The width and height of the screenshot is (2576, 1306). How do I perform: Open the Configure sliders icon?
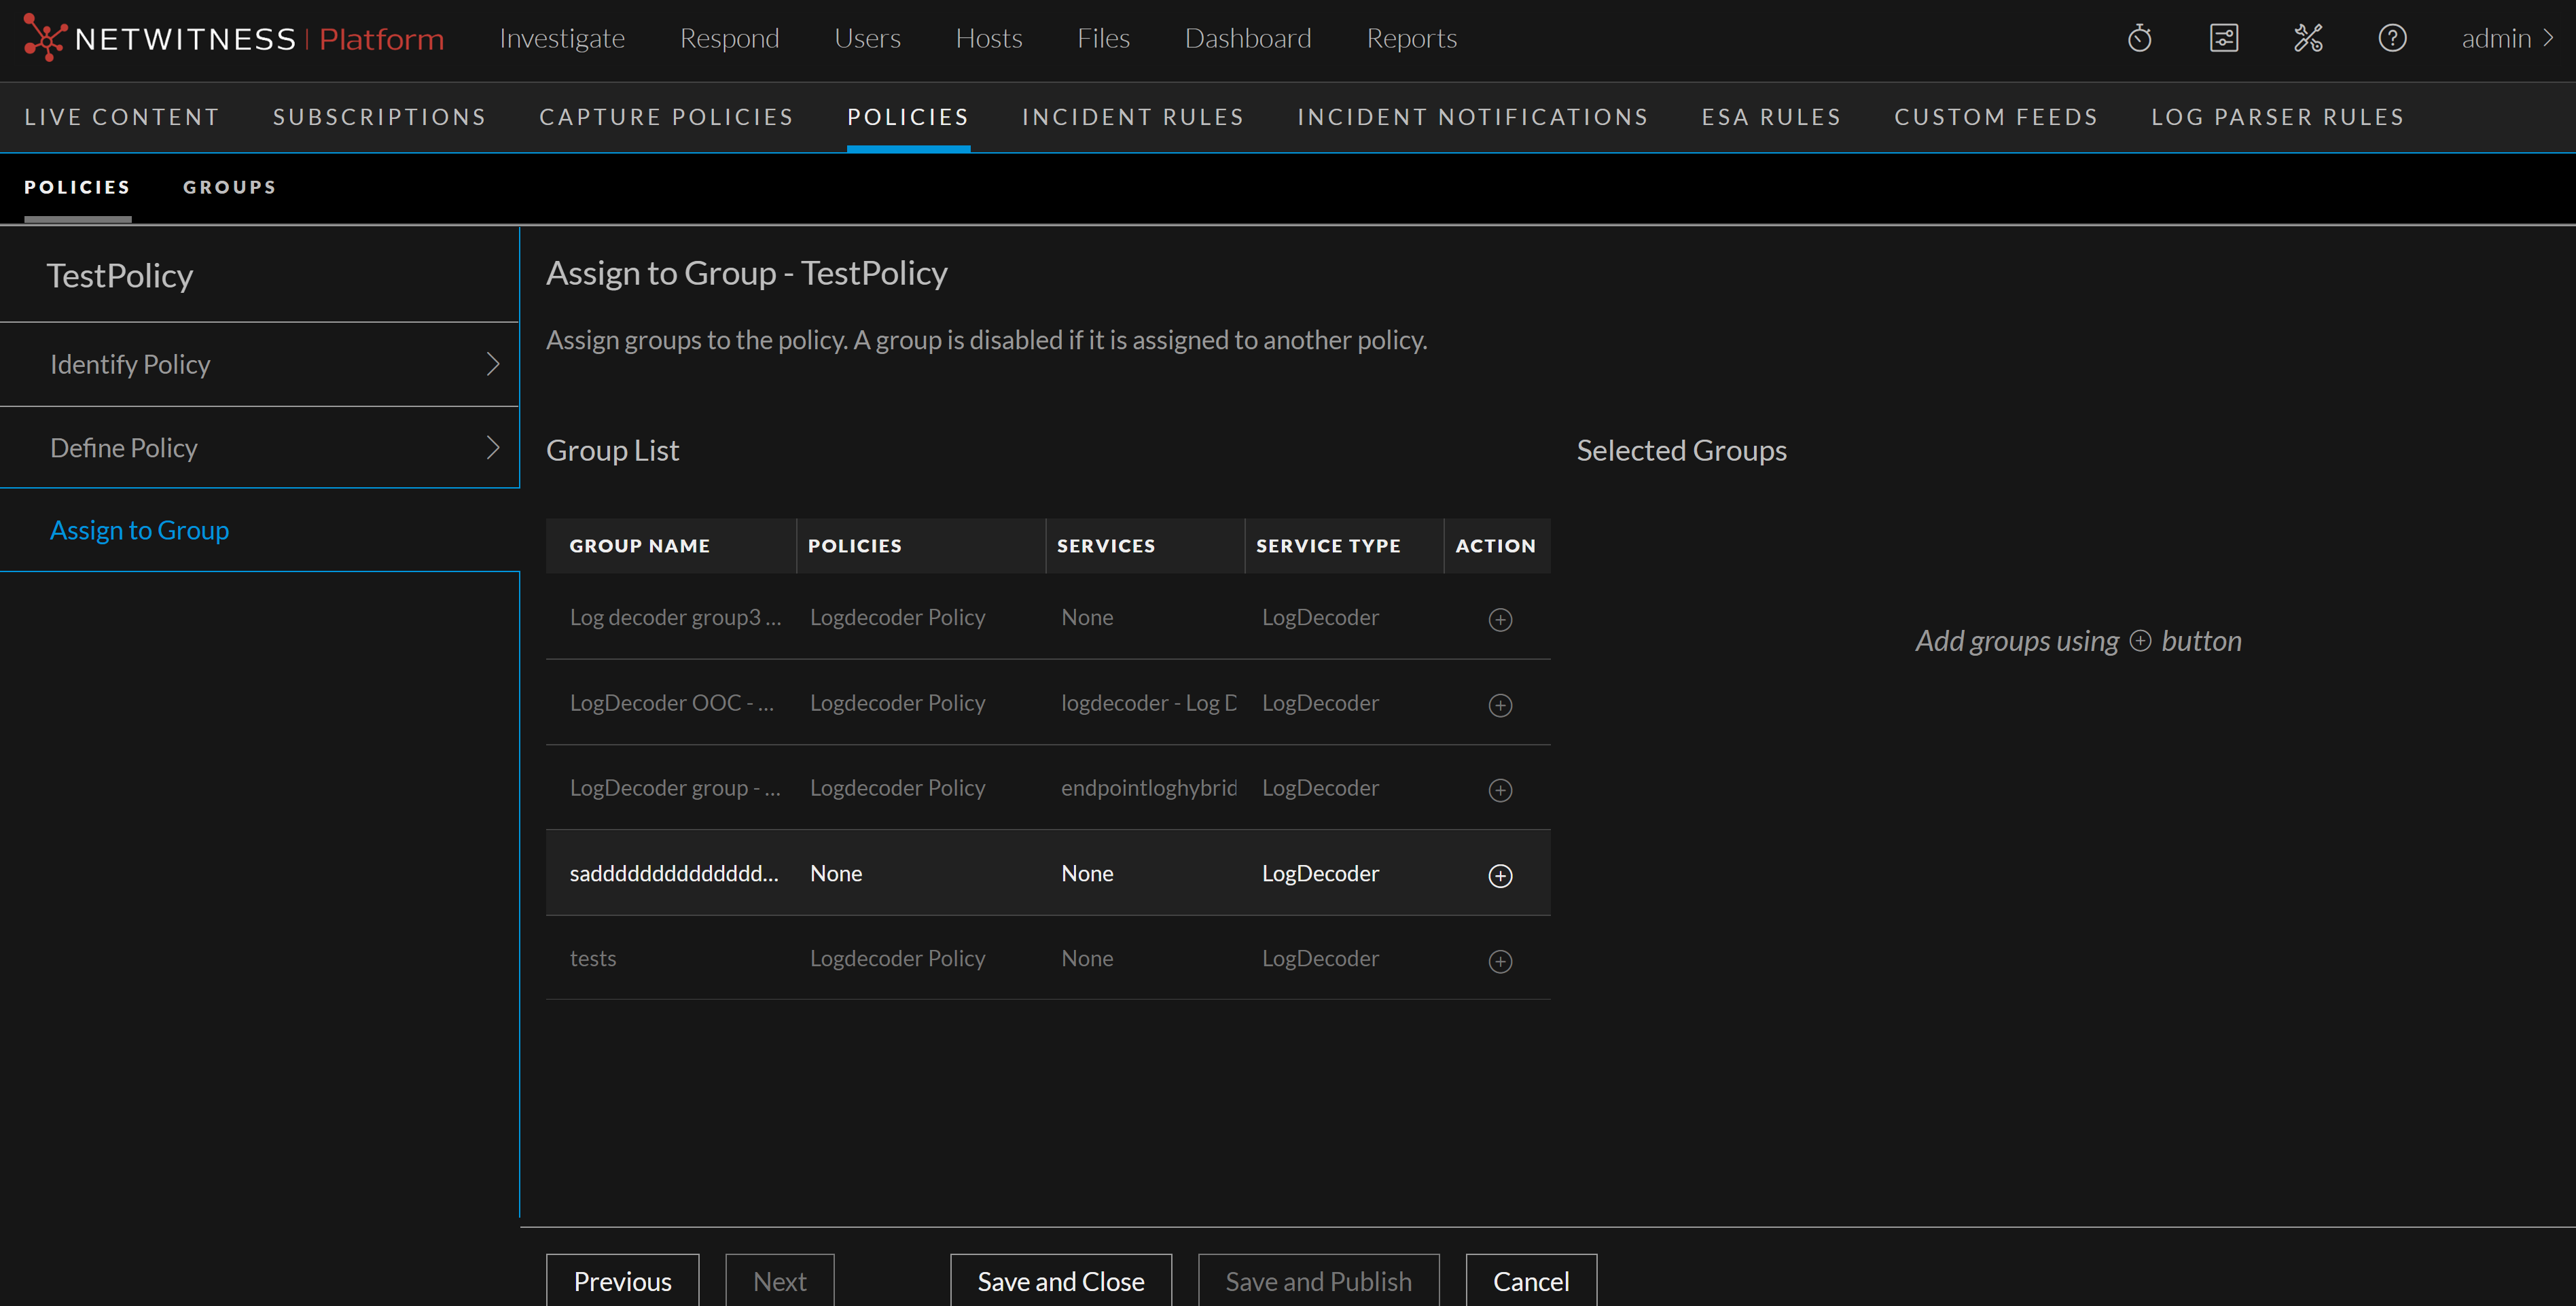(2223, 39)
